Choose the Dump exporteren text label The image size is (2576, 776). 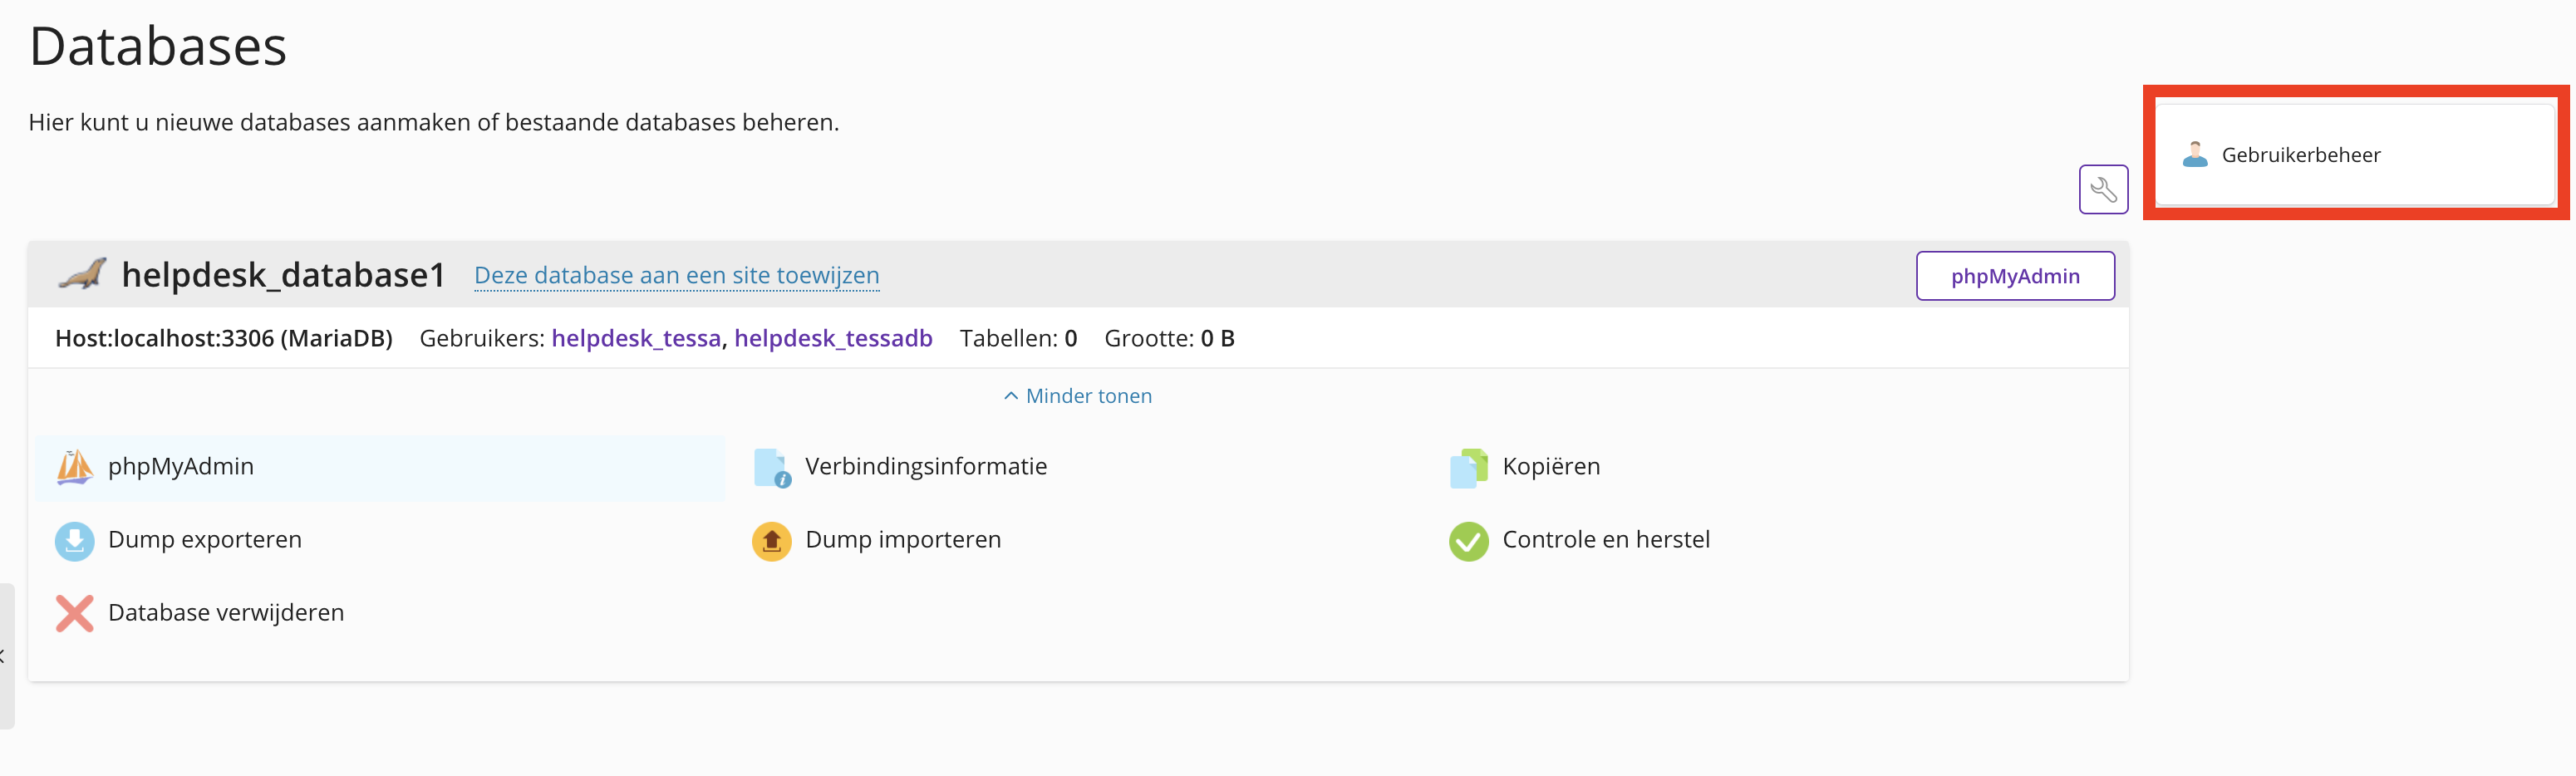[205, 539]
